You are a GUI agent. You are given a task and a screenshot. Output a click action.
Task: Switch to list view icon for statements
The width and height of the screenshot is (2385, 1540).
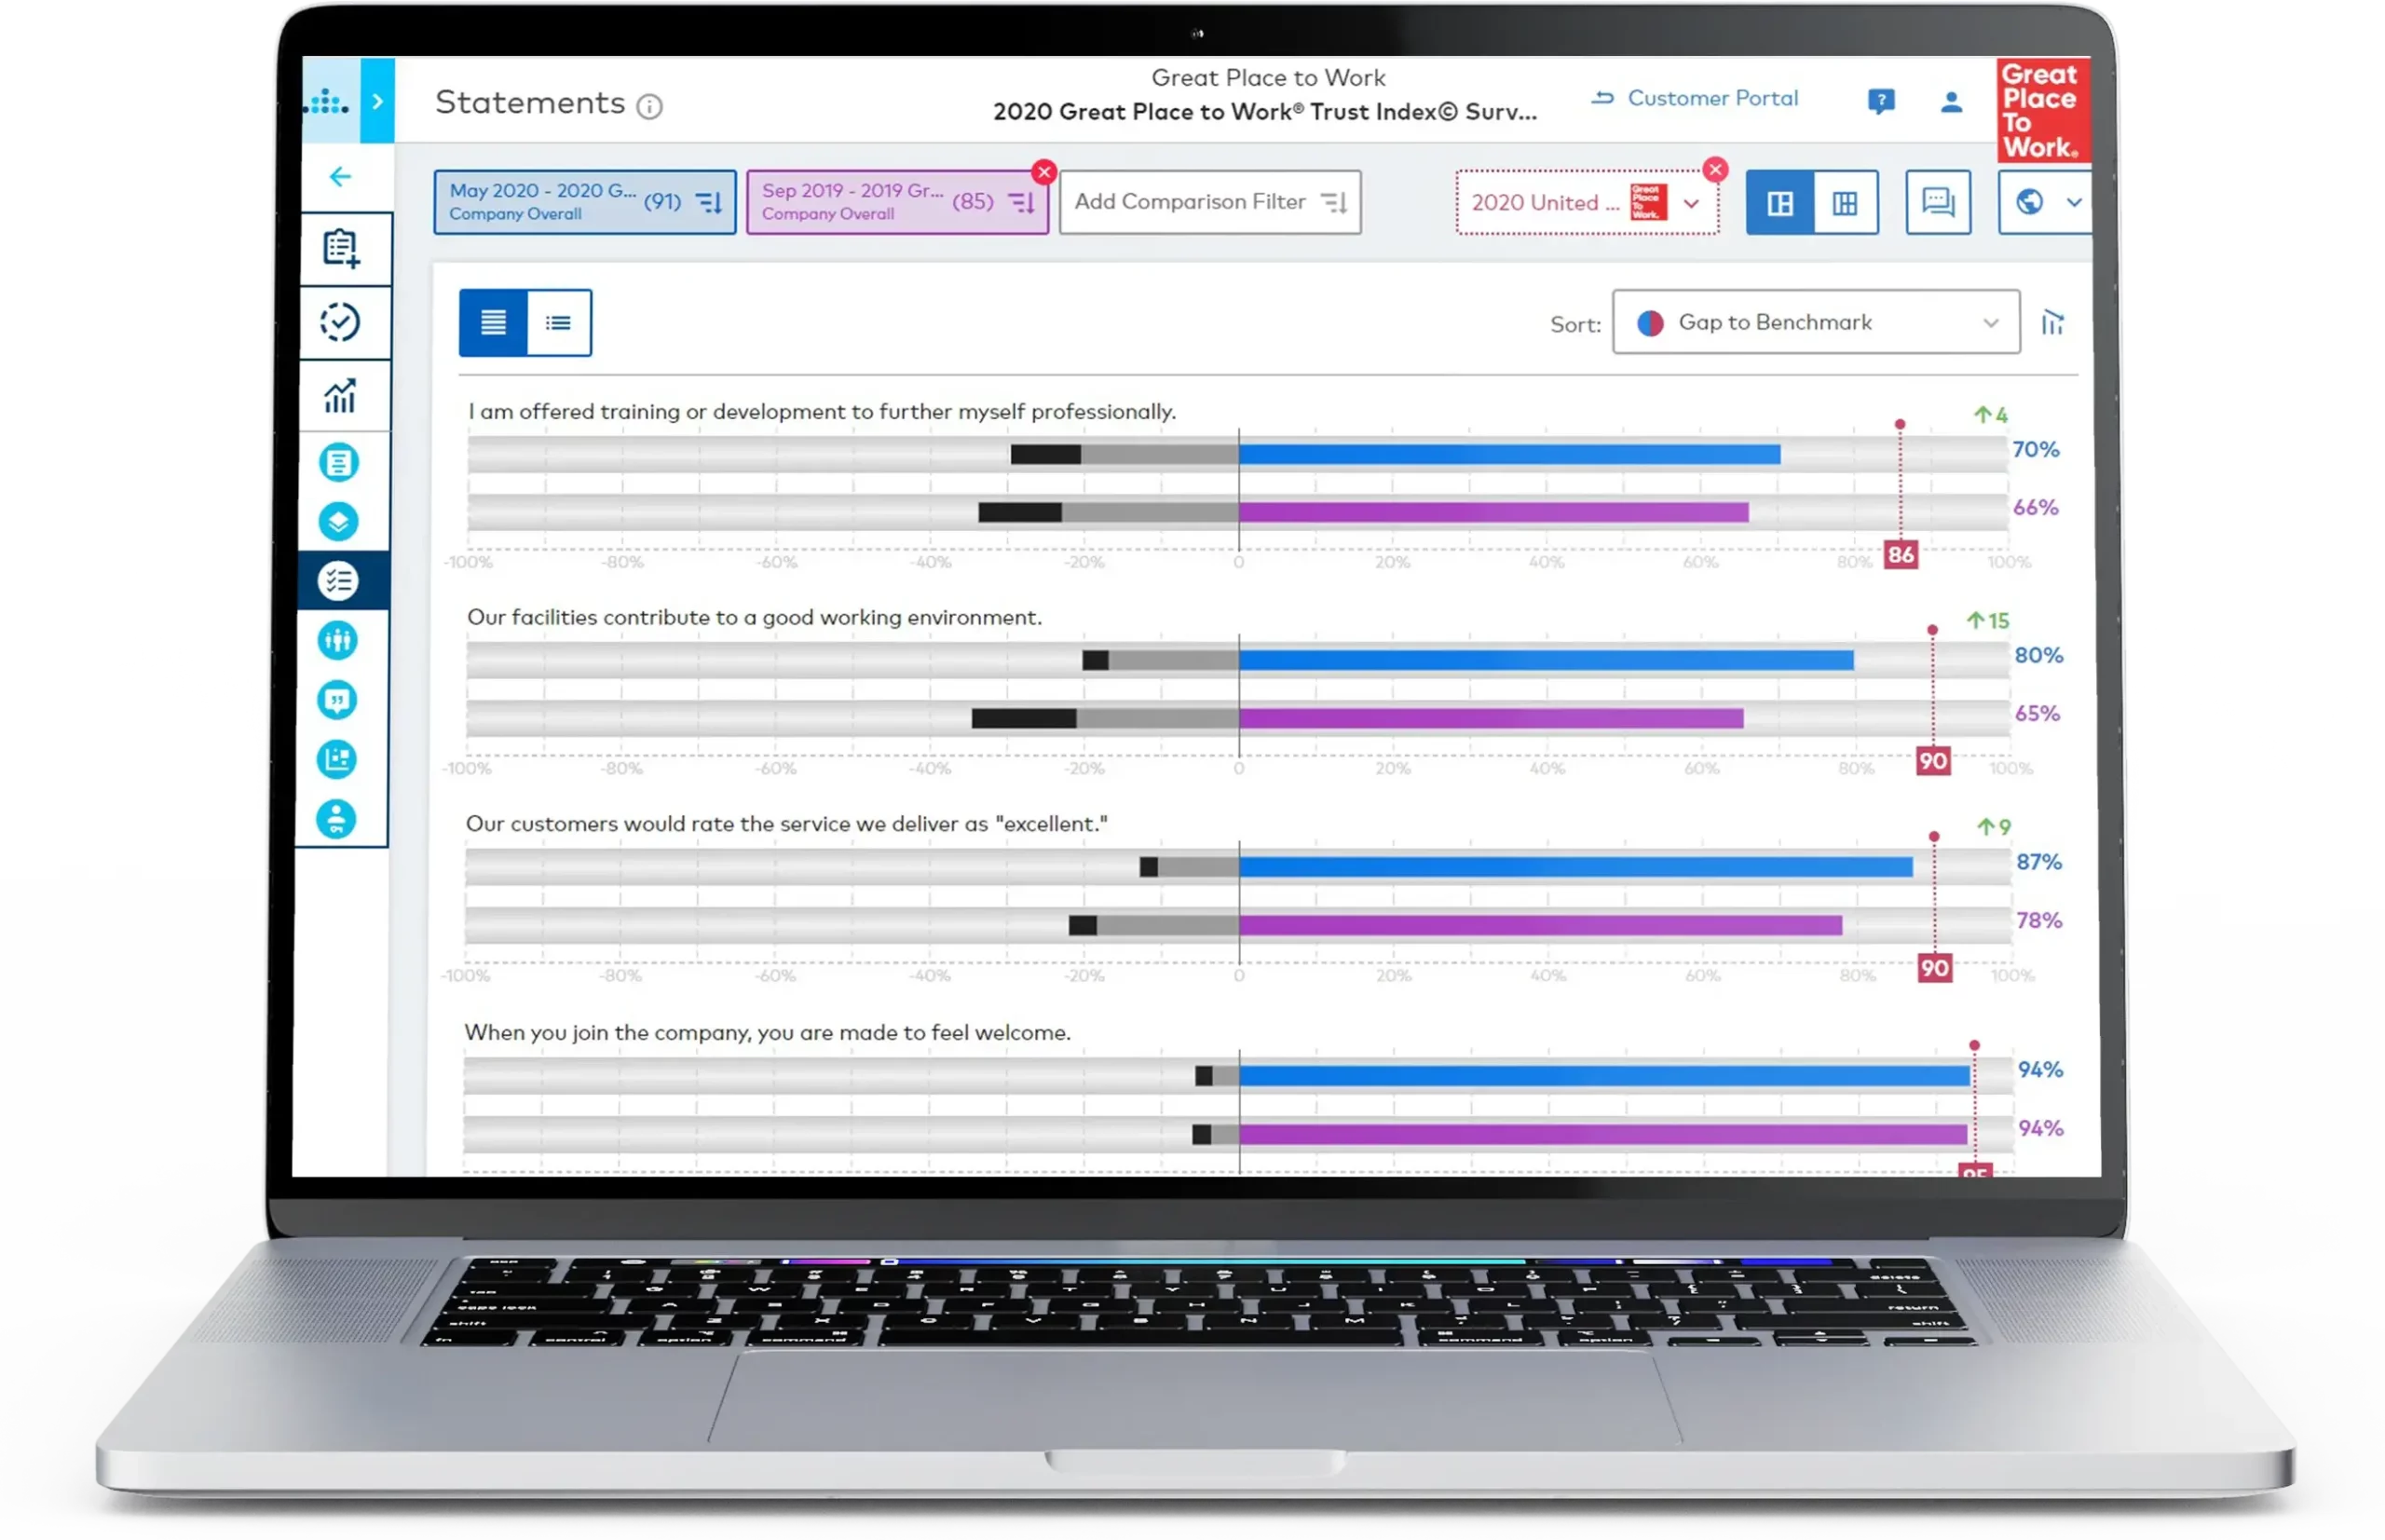click(556, 323)
